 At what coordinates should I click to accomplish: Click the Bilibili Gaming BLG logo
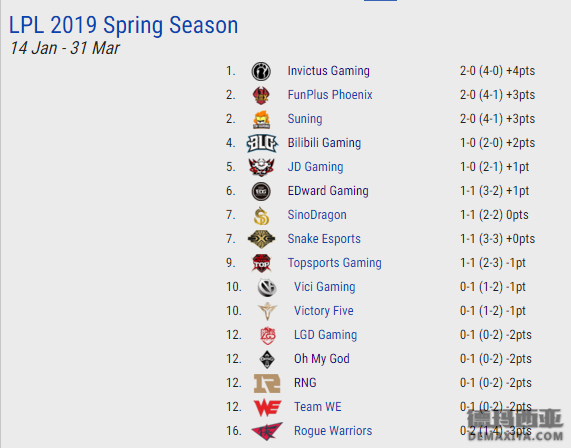pyautogui.click(x=262, y=143)
